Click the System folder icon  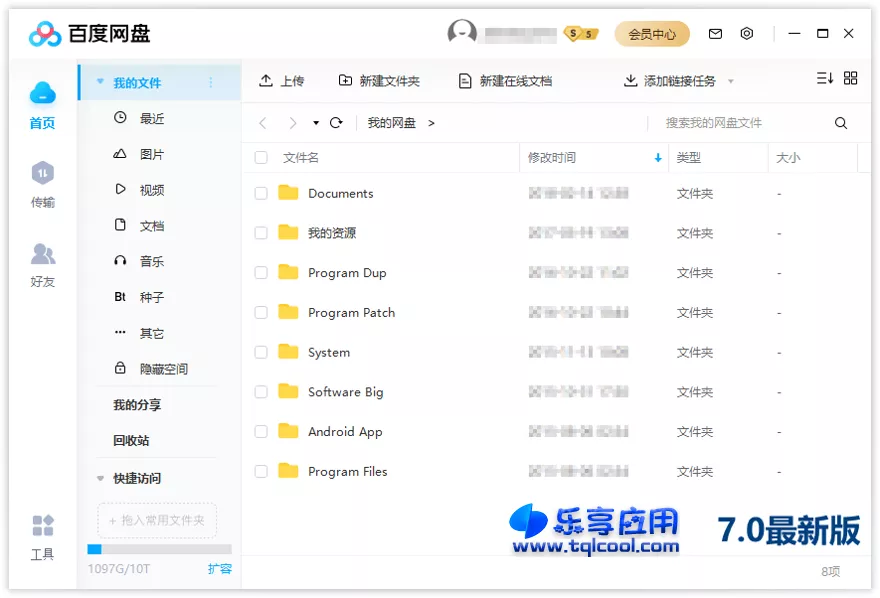pyautogui.click(x=288, y=351)
